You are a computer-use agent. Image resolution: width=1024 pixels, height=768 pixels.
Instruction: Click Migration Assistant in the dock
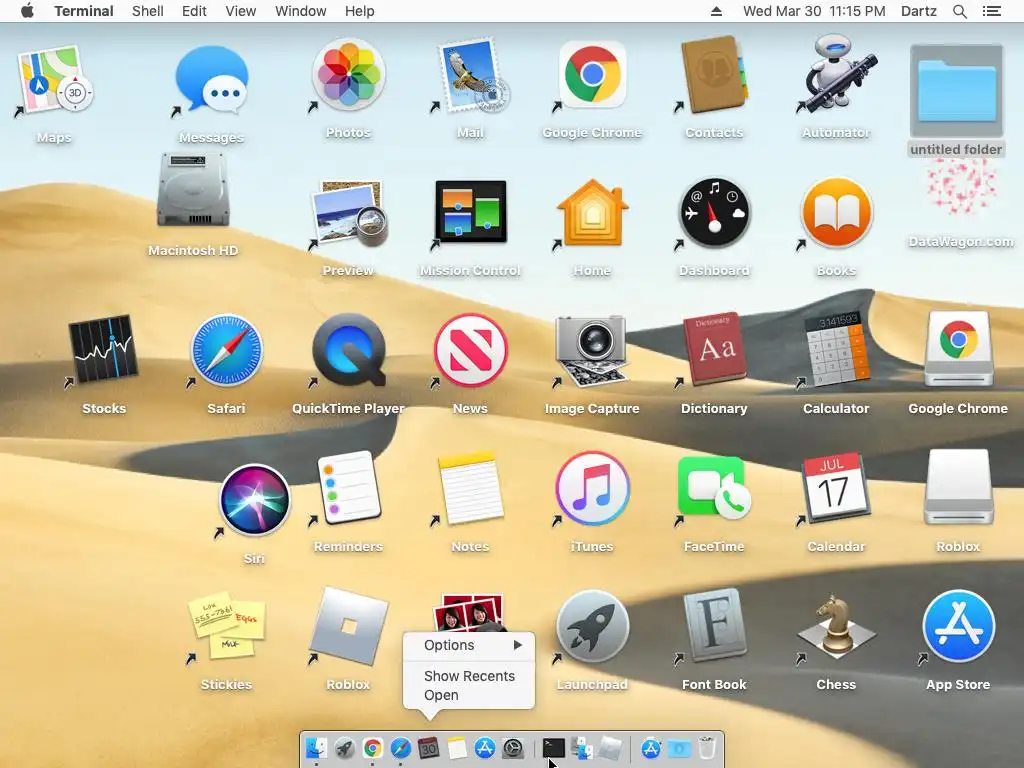pyautogui.click(x=582, y=748)
